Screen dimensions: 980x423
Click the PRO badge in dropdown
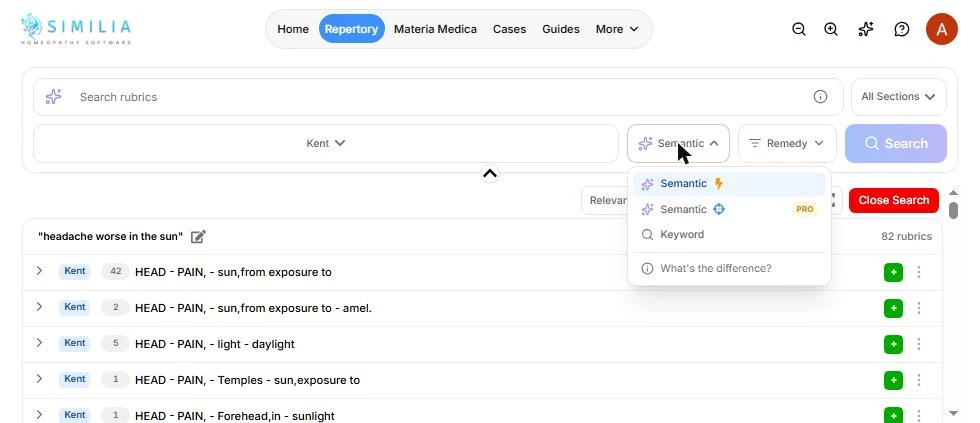click(804, 209)
